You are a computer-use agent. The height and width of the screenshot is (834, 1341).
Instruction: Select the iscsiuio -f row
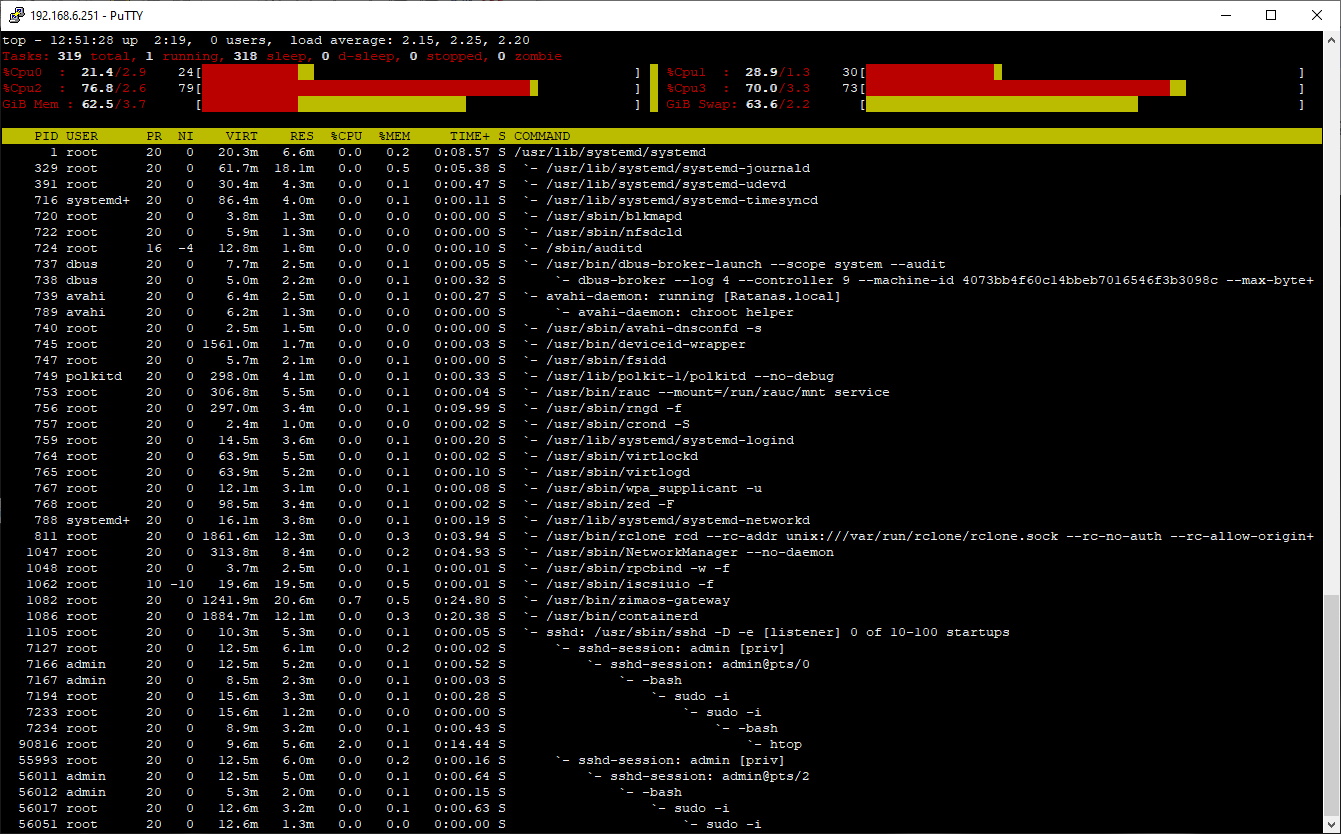[661, 584]
